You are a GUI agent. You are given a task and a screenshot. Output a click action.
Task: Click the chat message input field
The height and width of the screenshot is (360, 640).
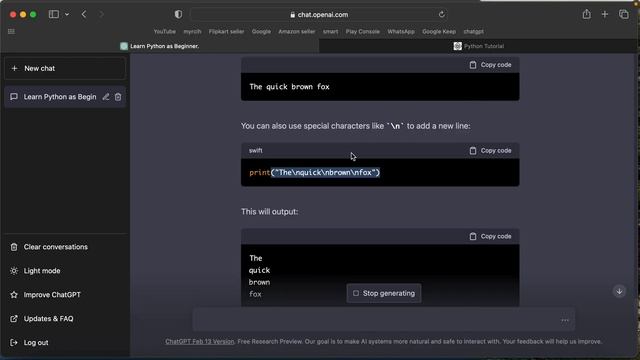click(x=384, y=320)
